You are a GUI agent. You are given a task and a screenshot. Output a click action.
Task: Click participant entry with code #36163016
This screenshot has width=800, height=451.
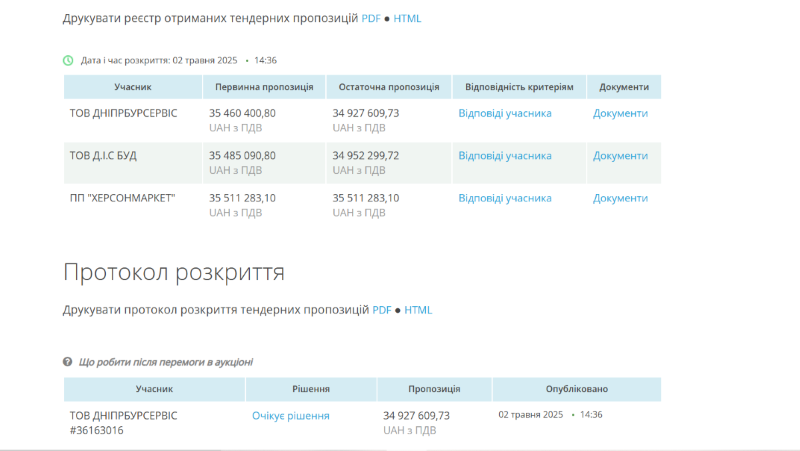coord(96,431)
